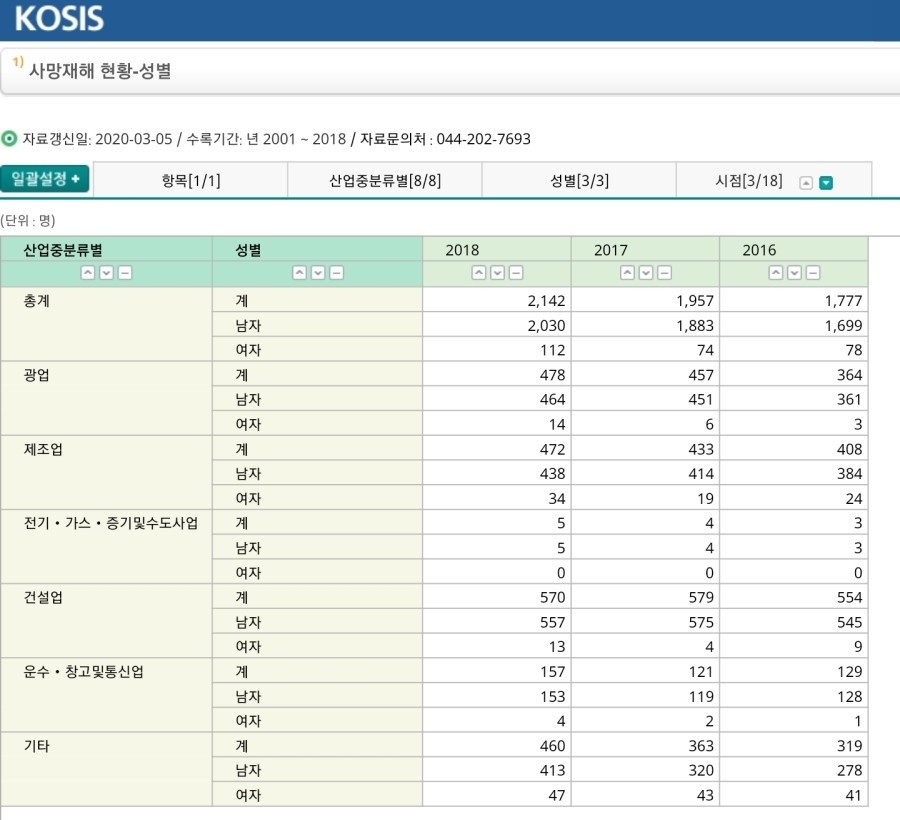The image size is (900, 820).
Task: Open the KOSIS home logo link
Action: (x=58, y=18)
